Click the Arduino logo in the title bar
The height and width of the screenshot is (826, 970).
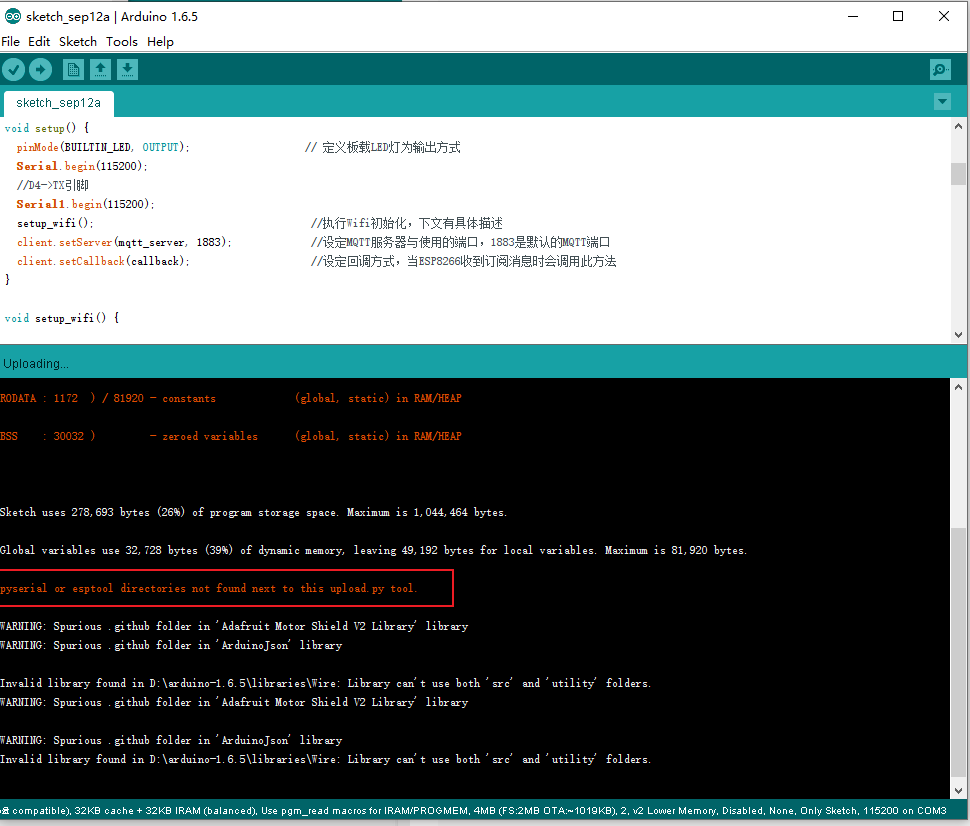[x=12, y=16]
